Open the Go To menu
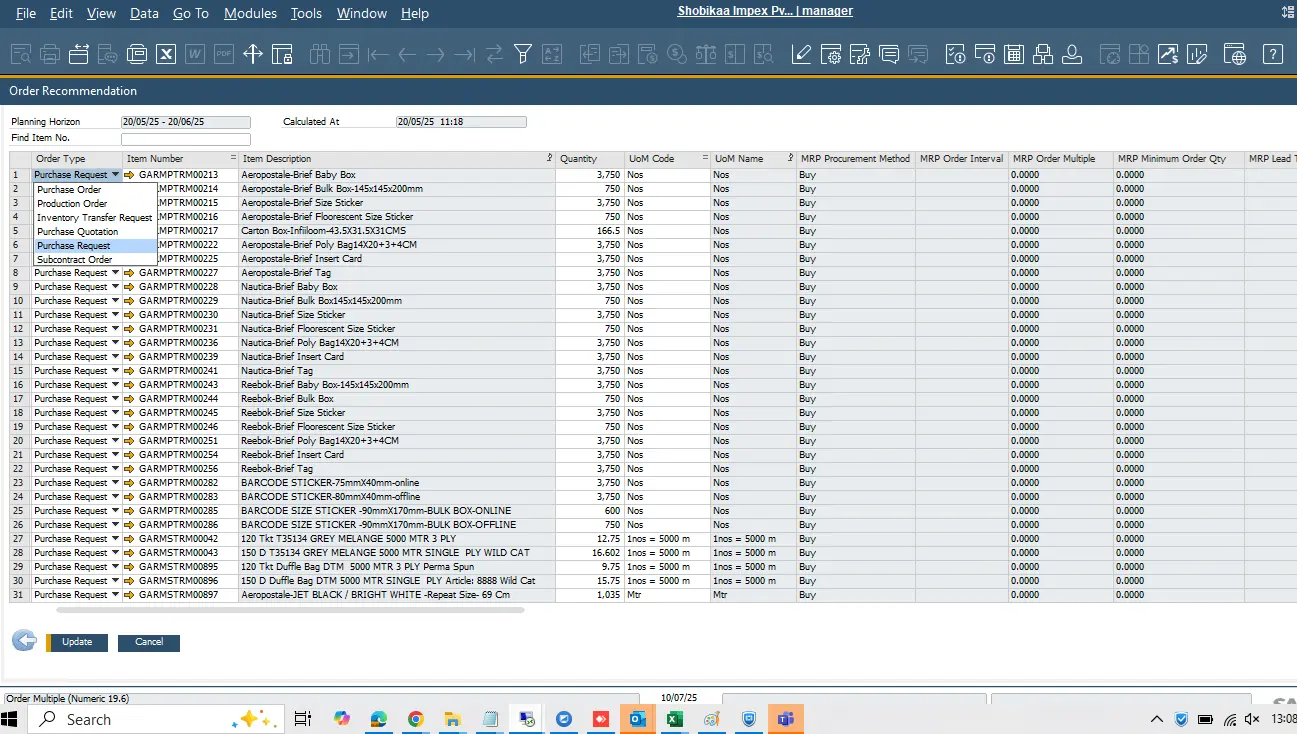The width and height of the screenshot is (1297, 734). [191, 13]
